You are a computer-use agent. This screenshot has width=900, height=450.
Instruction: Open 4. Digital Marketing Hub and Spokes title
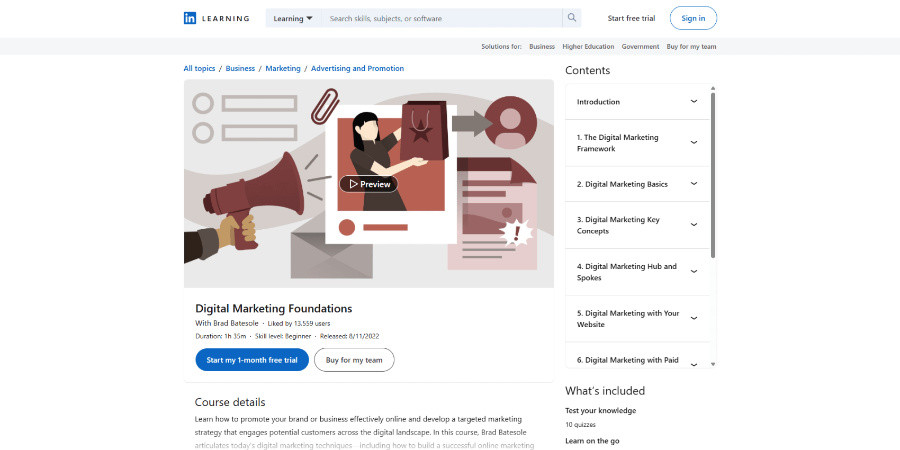pos(627,272)
